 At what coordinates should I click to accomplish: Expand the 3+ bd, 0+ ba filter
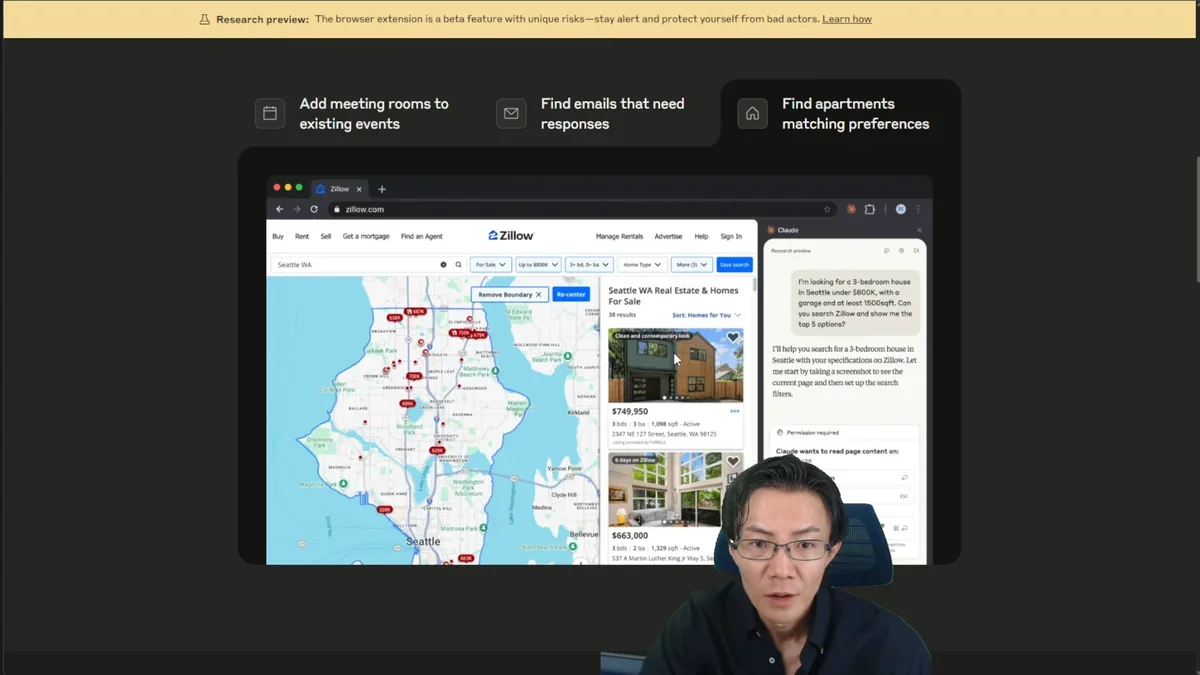coord(589,265)
